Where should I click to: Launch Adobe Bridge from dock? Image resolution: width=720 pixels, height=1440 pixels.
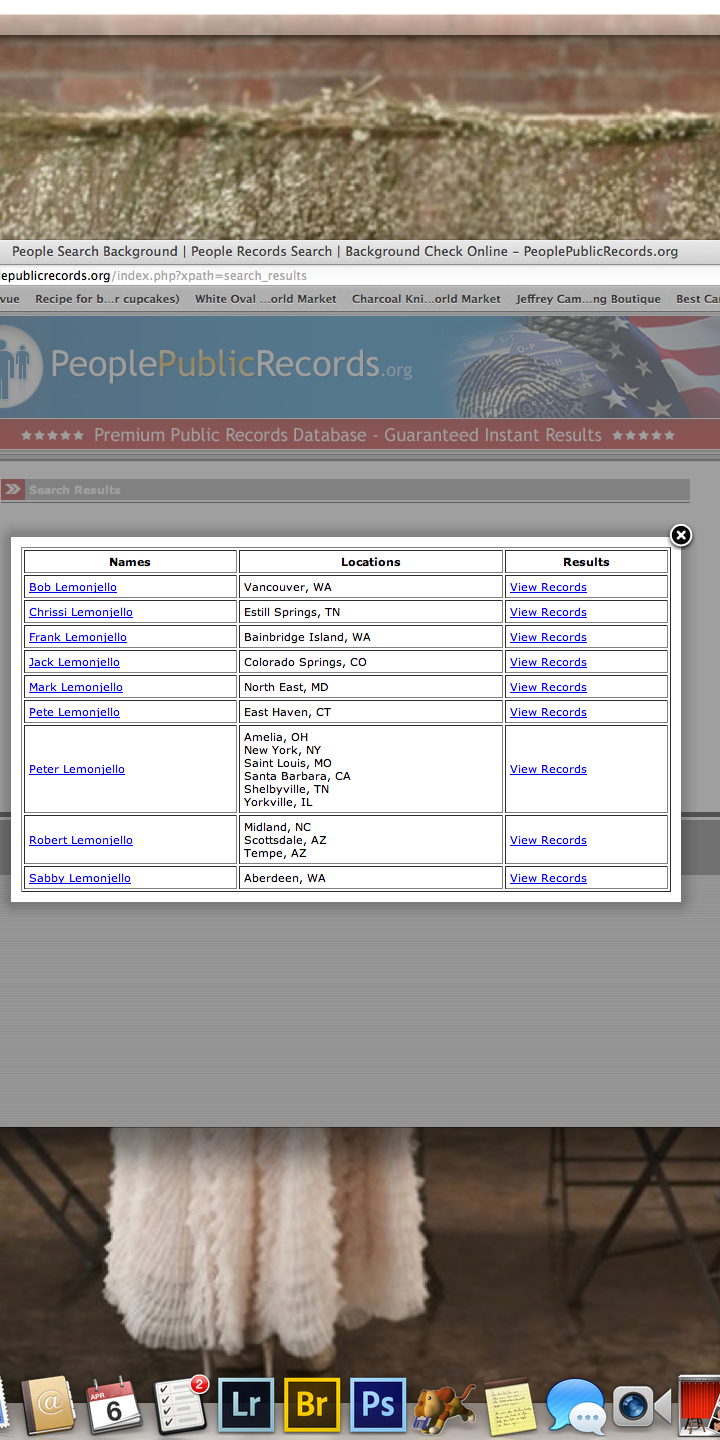pos(312,1405)
